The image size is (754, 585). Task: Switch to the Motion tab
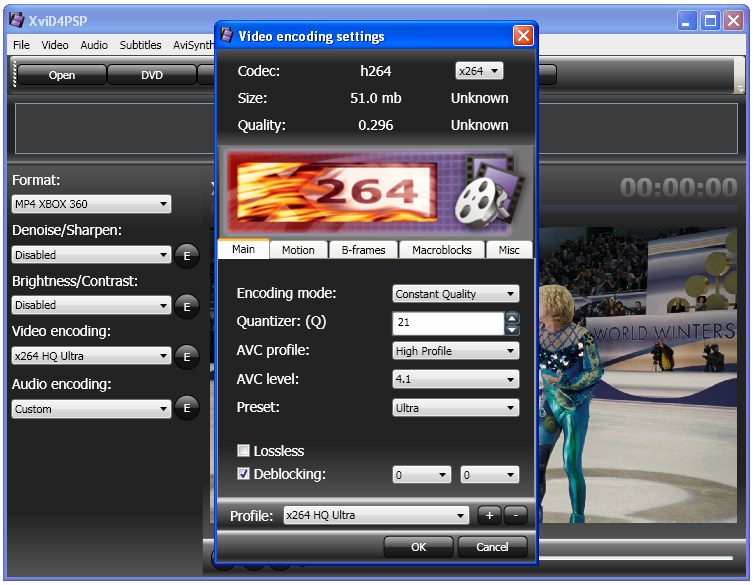(298, 250)
